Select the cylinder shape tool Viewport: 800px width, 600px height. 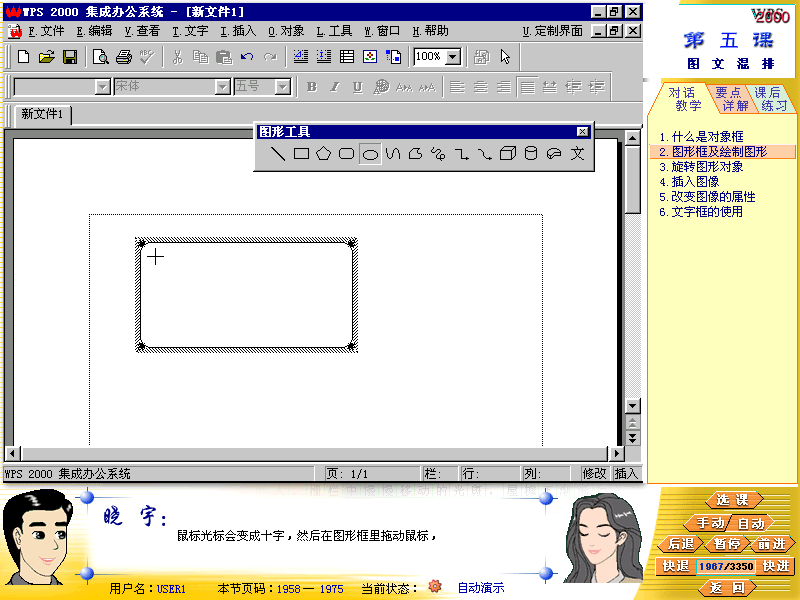click(531, 154)
